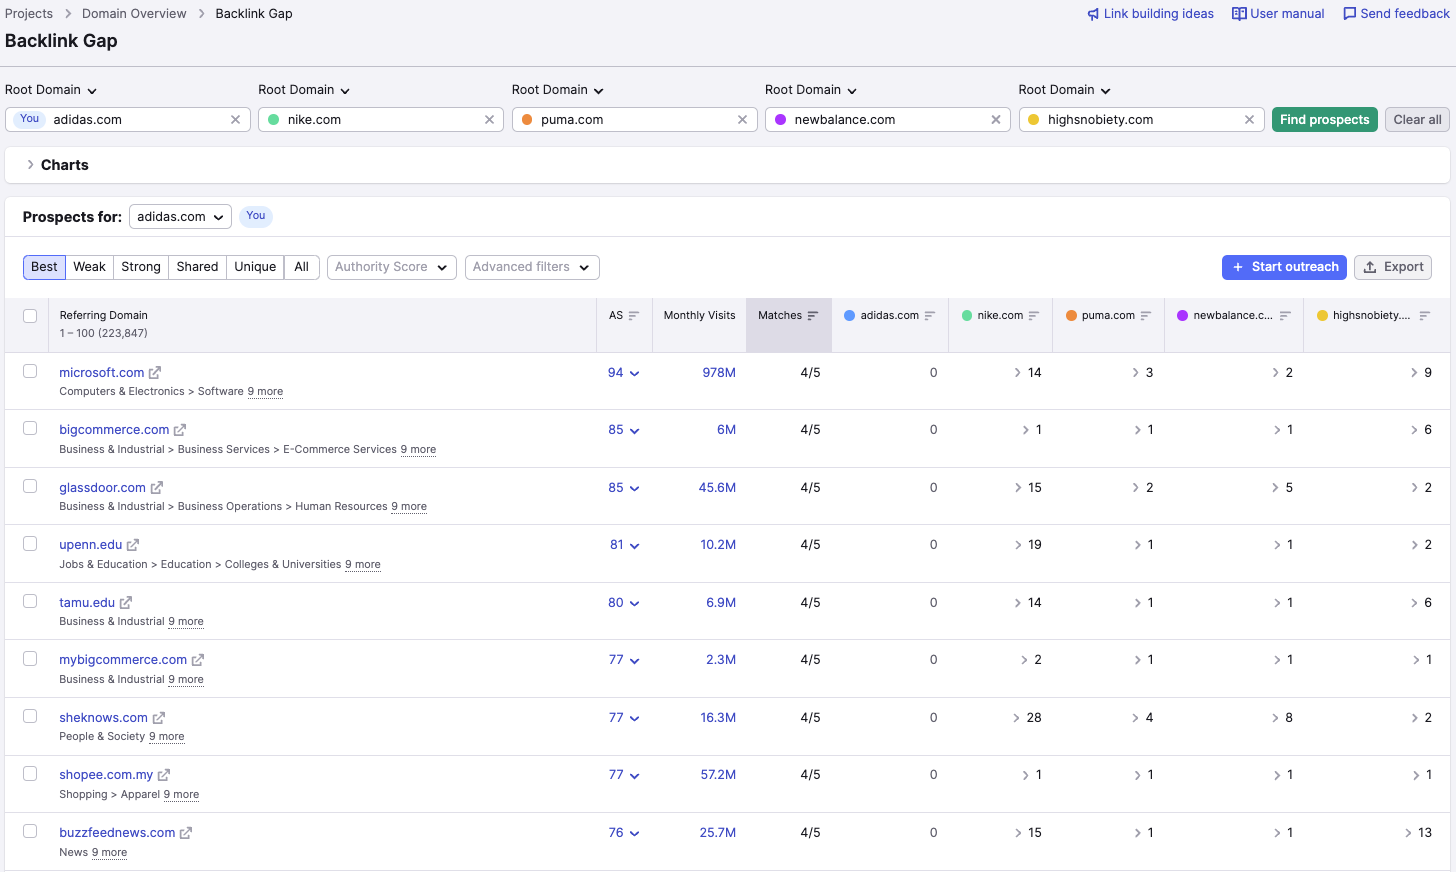This screenshot has height=872, width=1456.
Task: Clear the highsnobiety.com domain field
Action: click(x=1249, y=120)
